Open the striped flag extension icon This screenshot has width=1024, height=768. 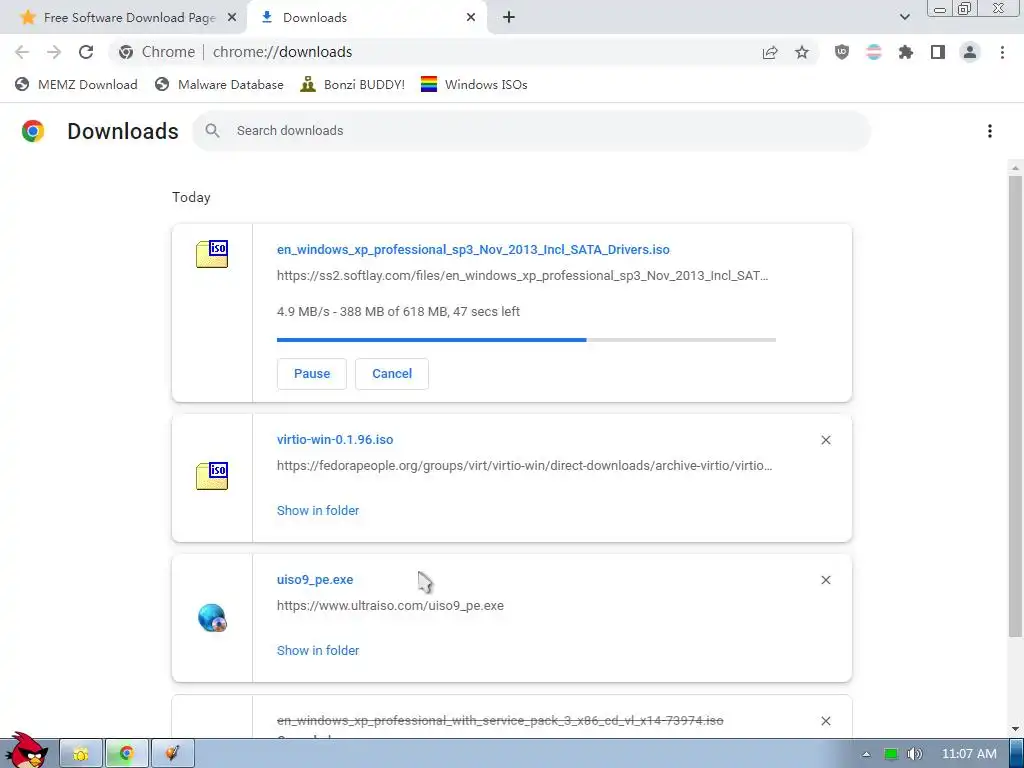click(x=874, y=52)
